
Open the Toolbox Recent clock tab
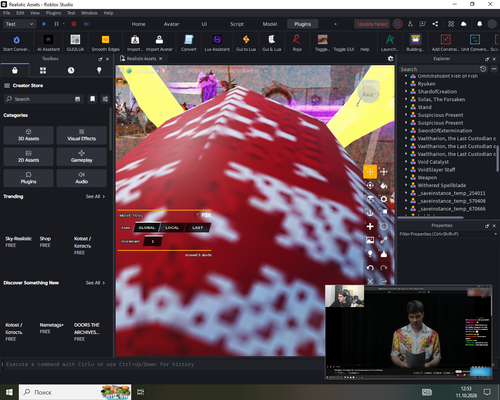click(71, 70)
